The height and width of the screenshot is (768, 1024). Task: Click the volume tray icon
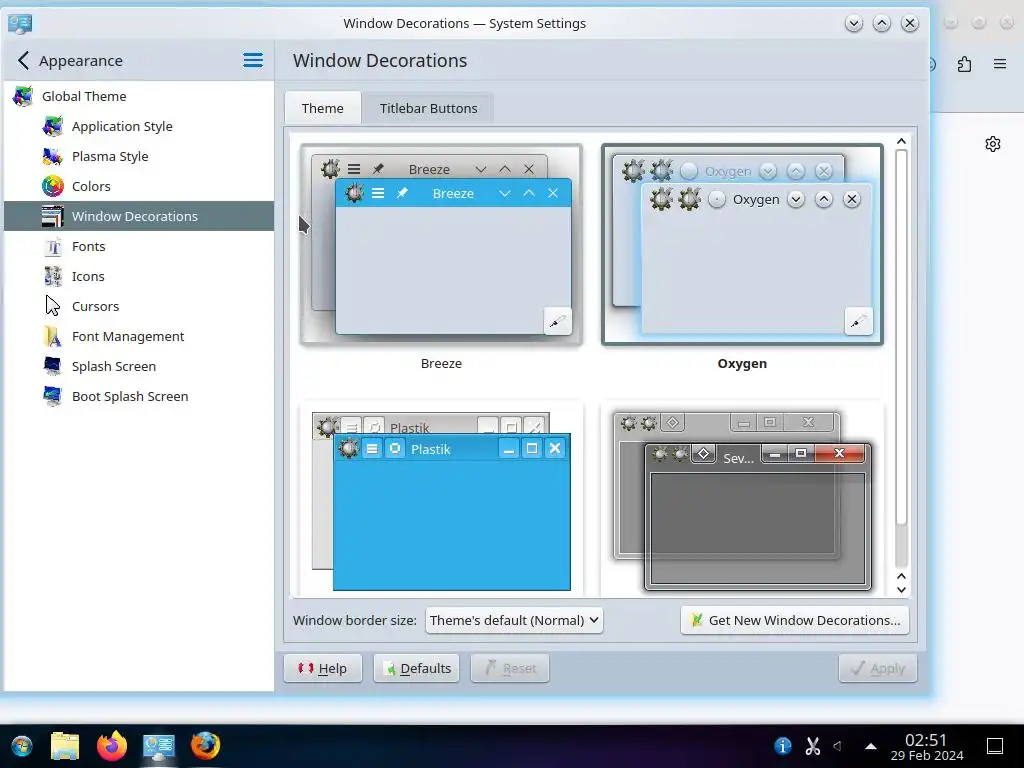click(x=838, y=745)
